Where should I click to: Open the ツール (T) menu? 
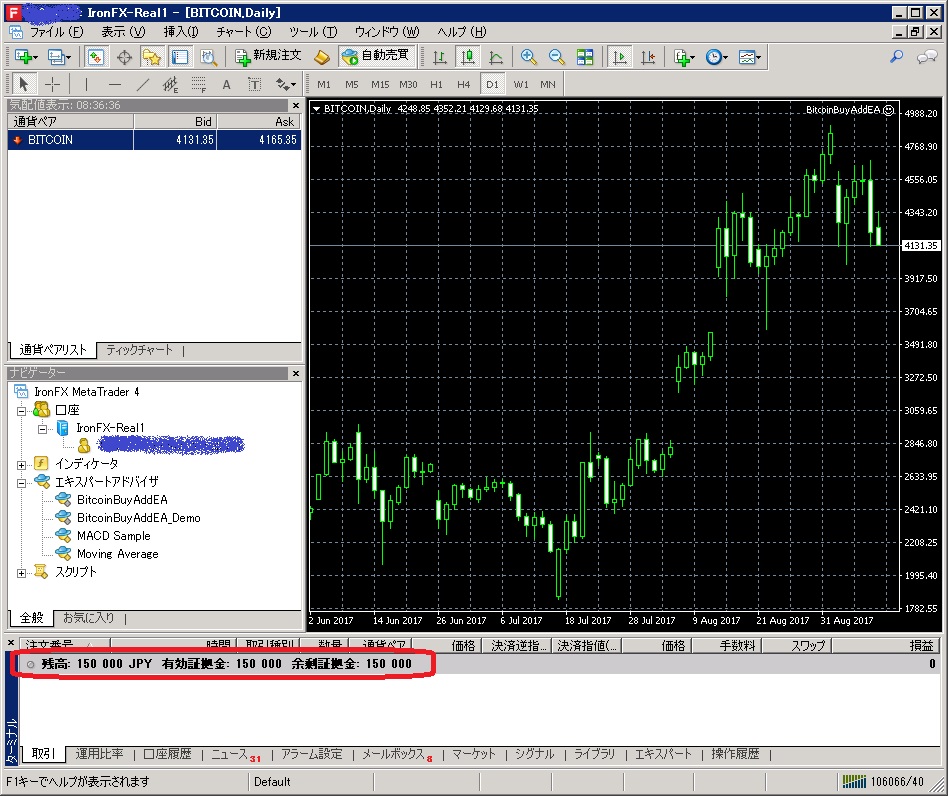tap(313, 31)
